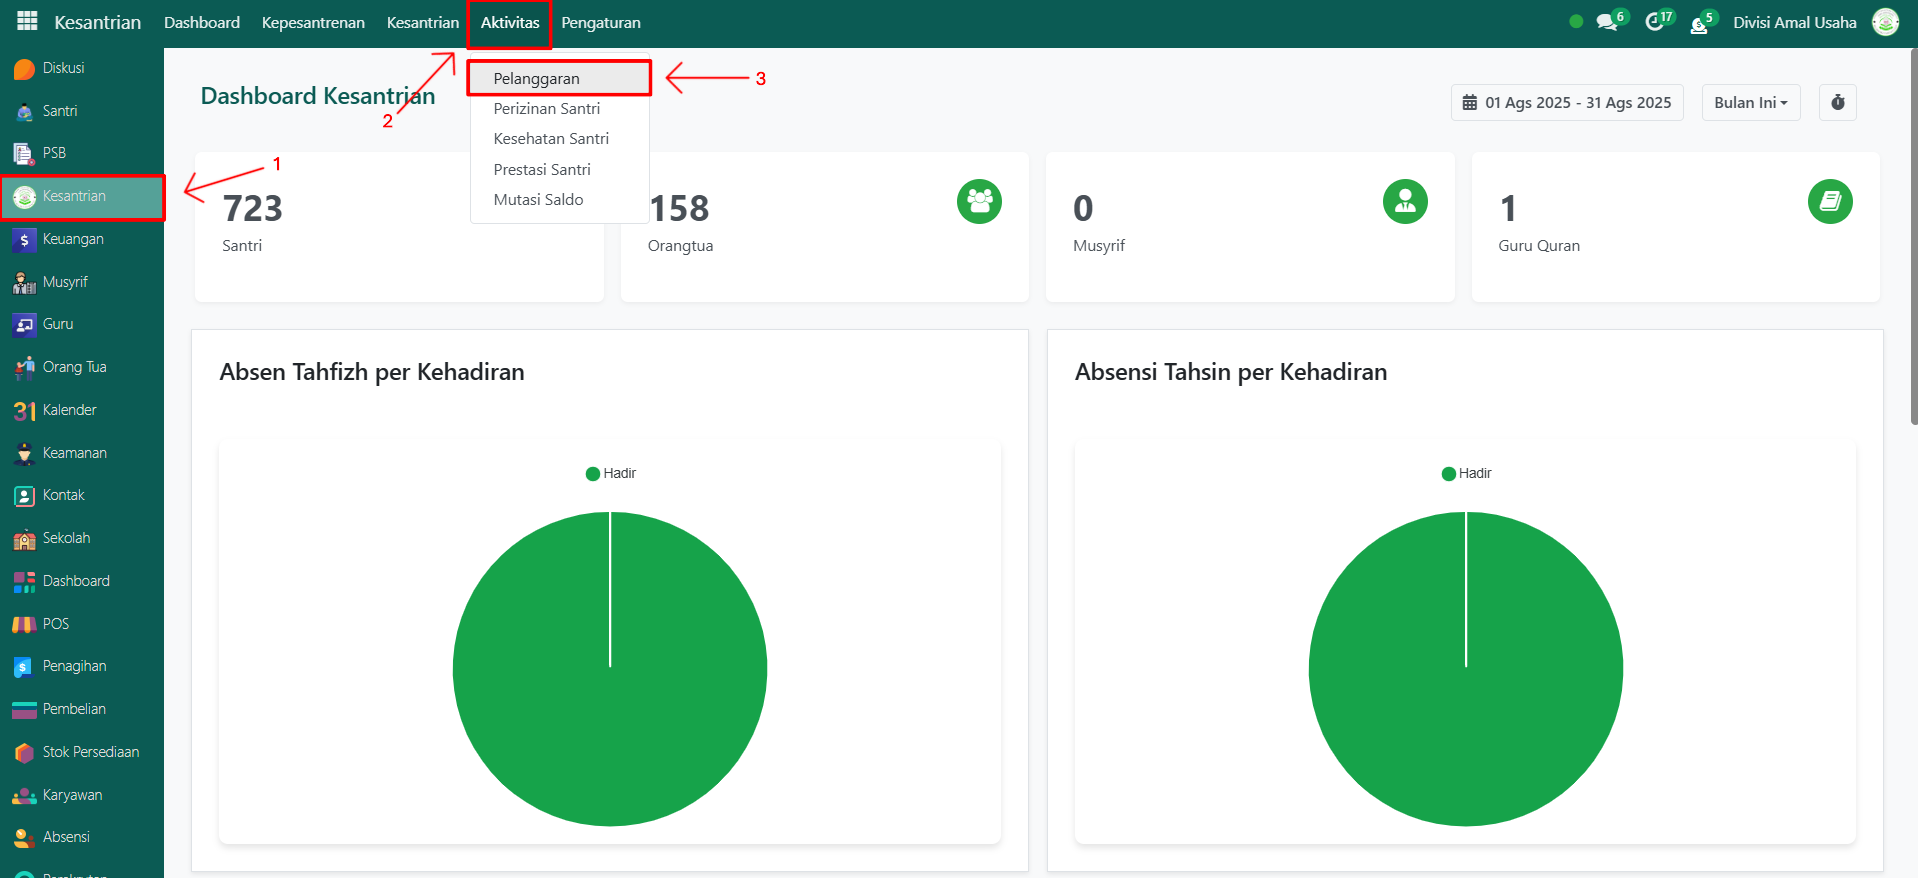Viewport: 1918px width, 878px height.
Task: Choose Perizinan Santri menu entry
Action: [x=546, y=108]
